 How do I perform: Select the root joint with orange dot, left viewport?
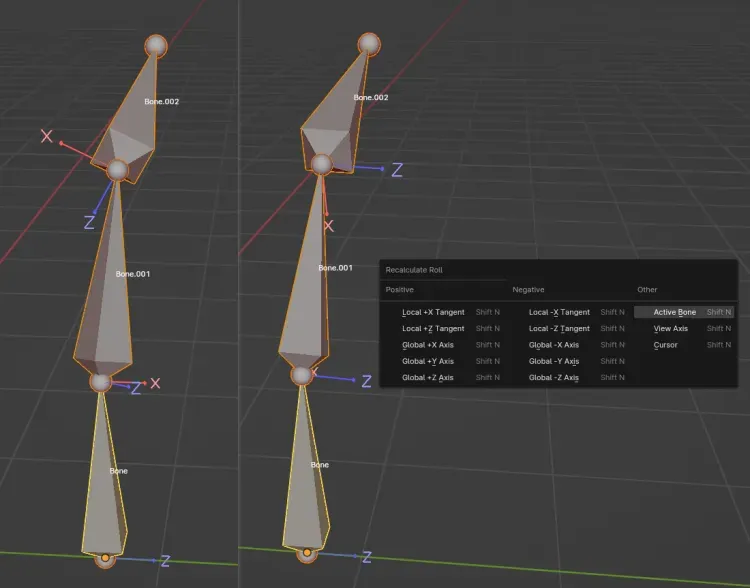[x=105, y=558]
